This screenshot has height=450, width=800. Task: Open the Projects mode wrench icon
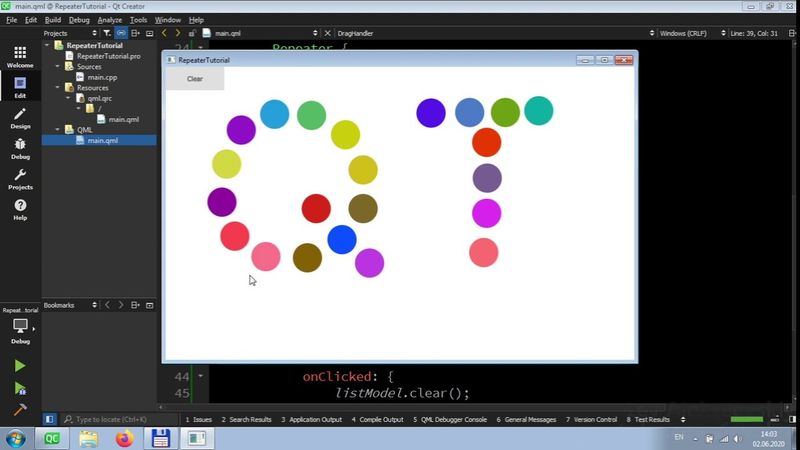click(x=19, y=179)
